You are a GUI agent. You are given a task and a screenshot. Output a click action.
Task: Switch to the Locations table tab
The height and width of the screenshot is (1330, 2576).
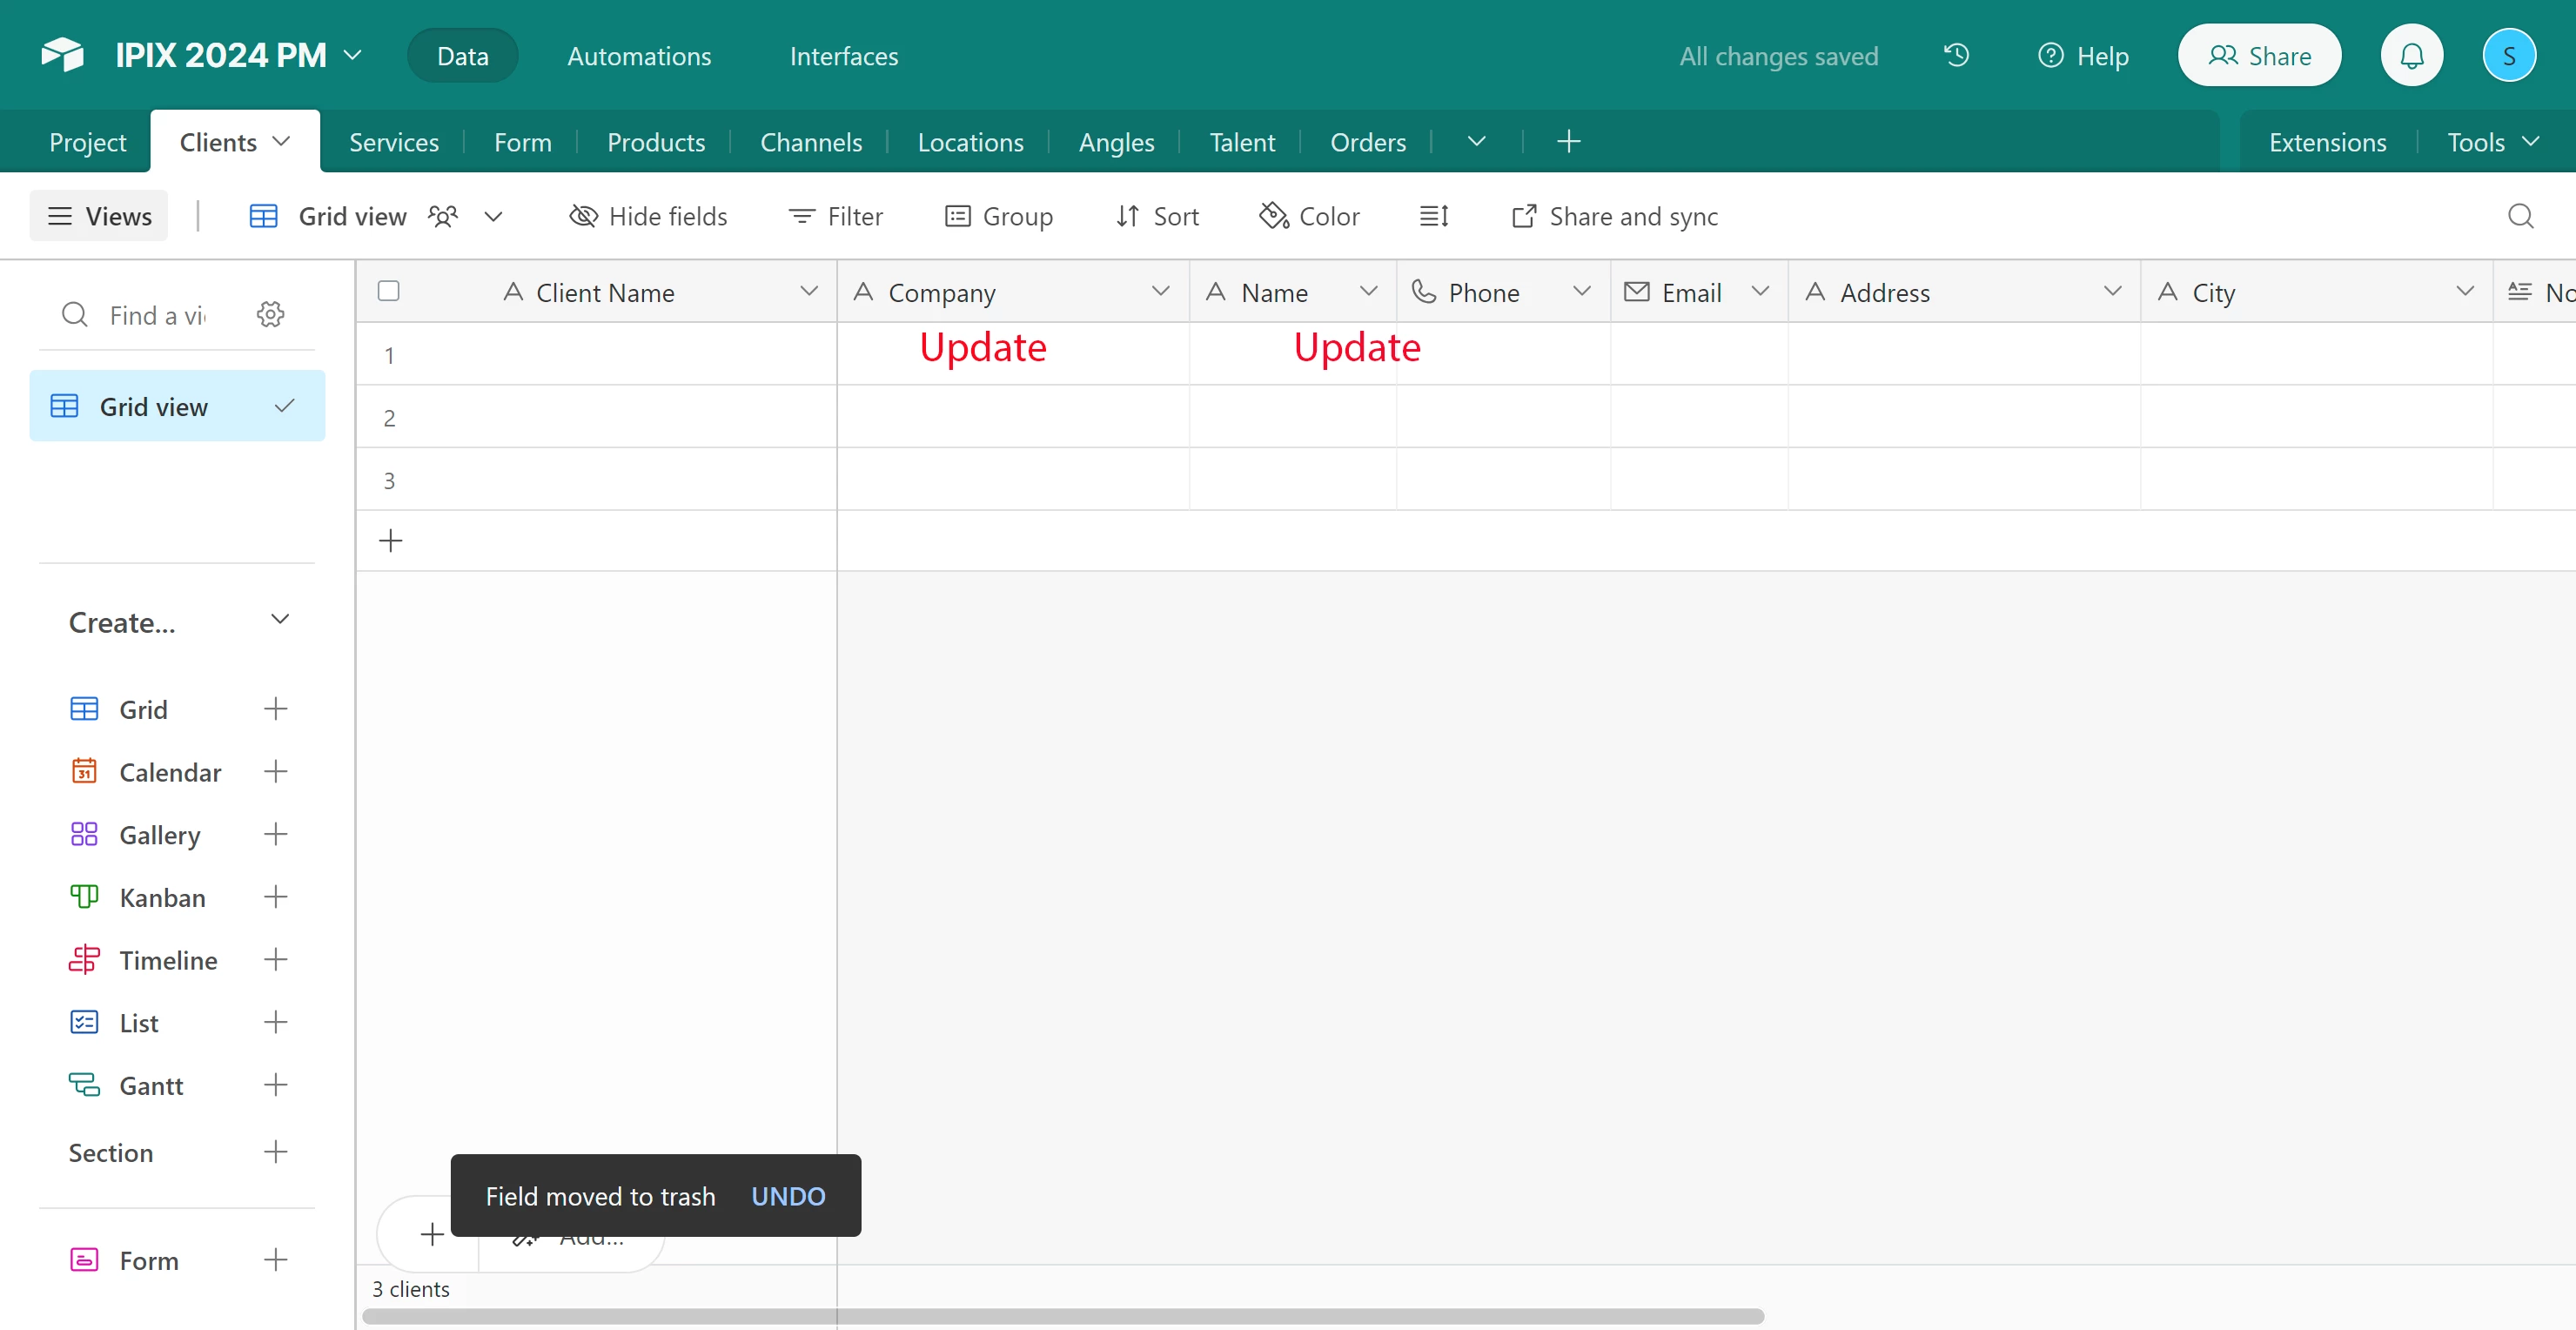click(969, 142)
